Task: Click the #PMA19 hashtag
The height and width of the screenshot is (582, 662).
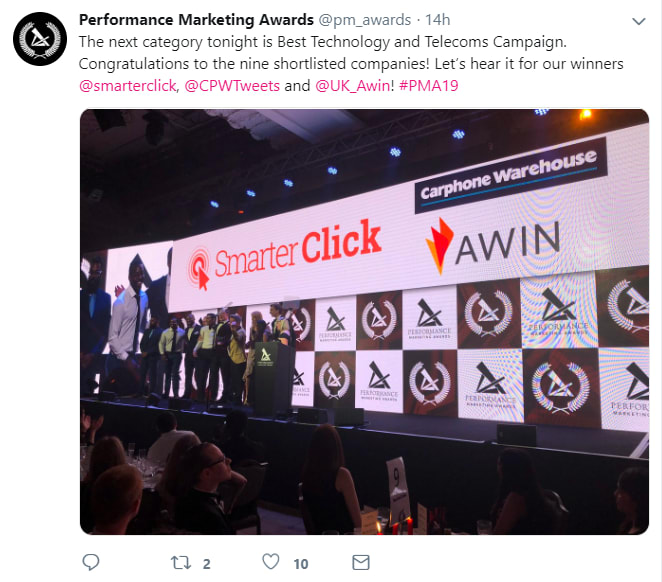Action: [429, 86]
